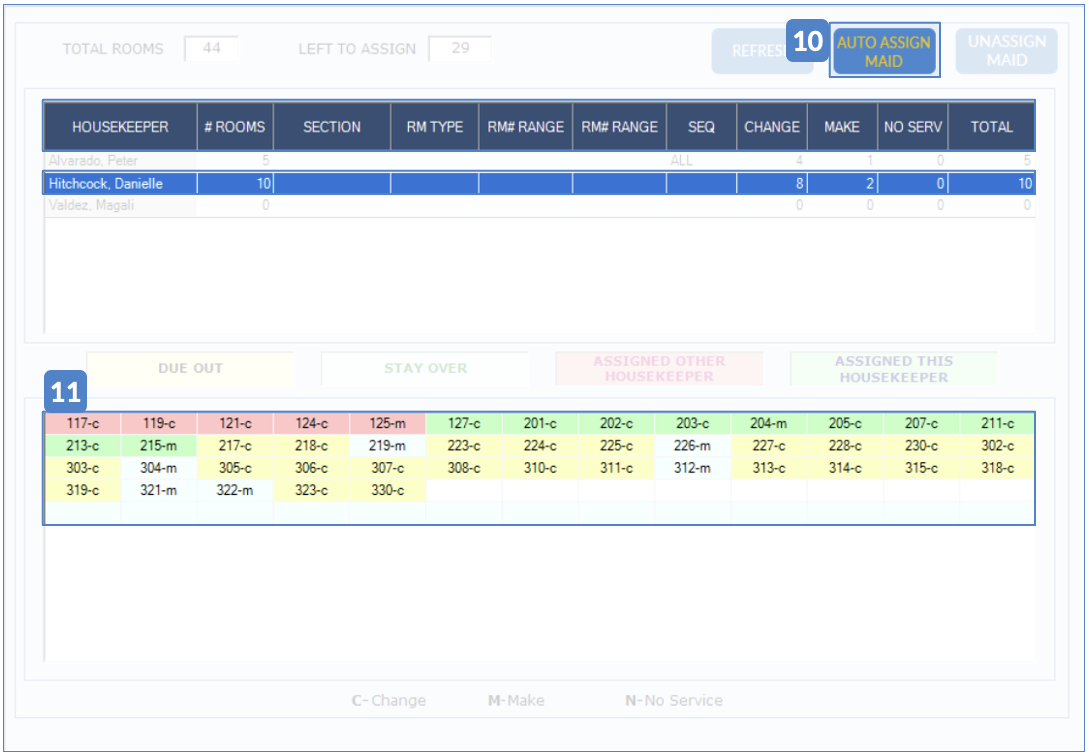Image resolution: width=1089 pixels, height=755 pixels.
Task: Click the Left to Assign field
Action: coord(459,48)
